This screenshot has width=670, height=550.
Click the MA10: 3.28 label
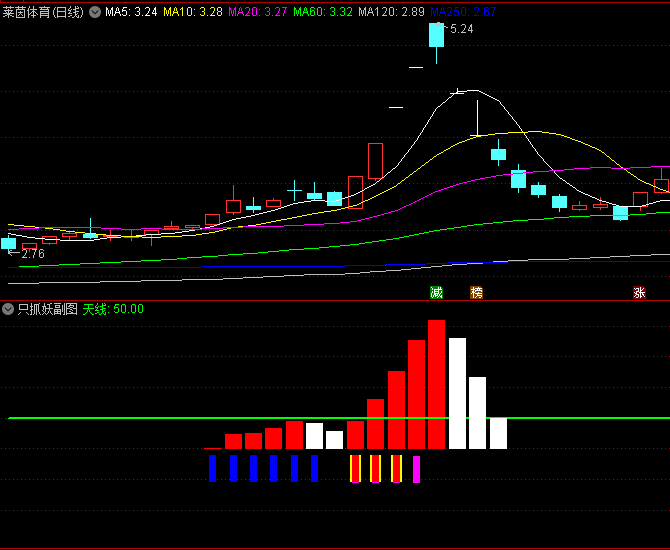(x=193, y=12)
